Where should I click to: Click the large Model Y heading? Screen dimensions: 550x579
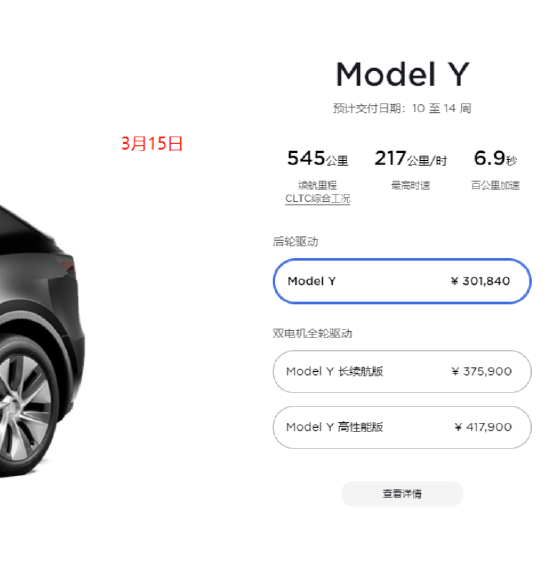[x=402, y=74]
